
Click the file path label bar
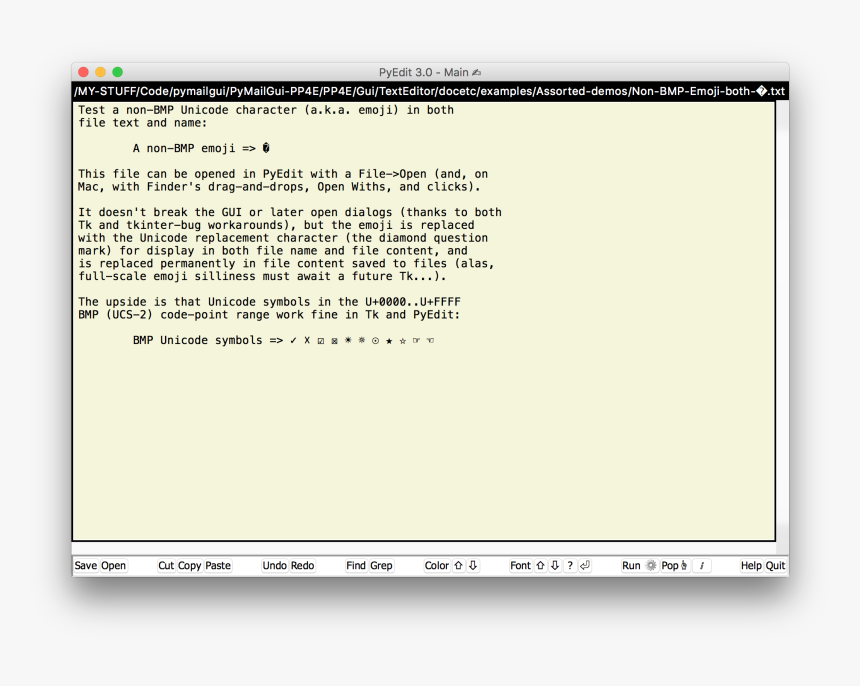tap(430, 91)
